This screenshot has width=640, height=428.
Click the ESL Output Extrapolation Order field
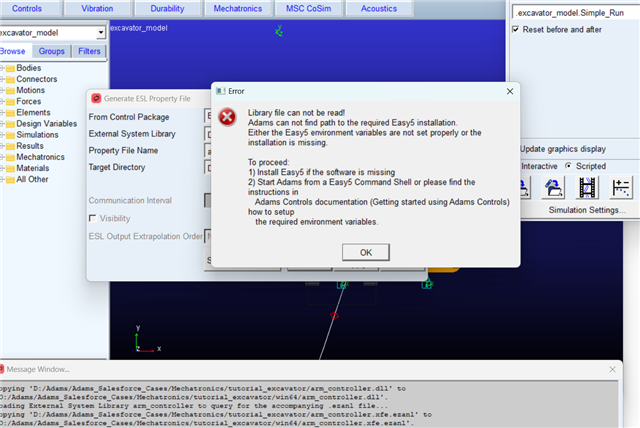pyautogui.click(x=207, y=236)
